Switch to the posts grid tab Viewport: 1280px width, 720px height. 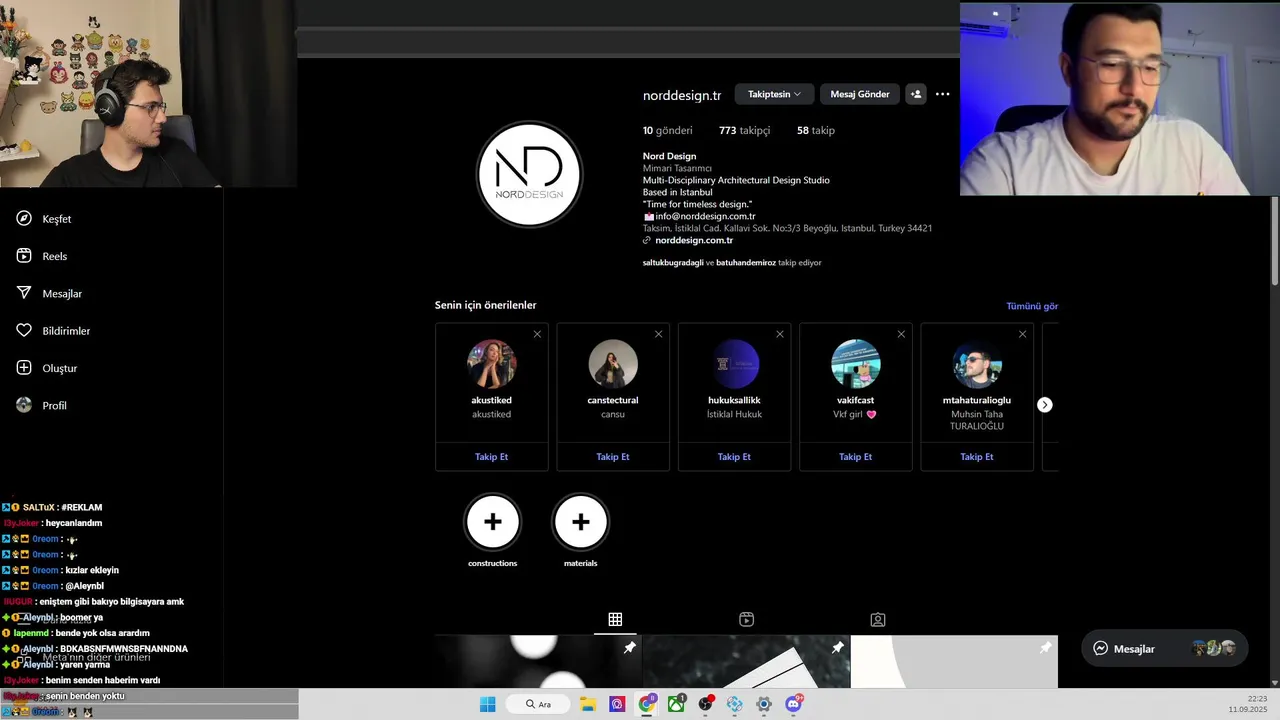(615, 620)
